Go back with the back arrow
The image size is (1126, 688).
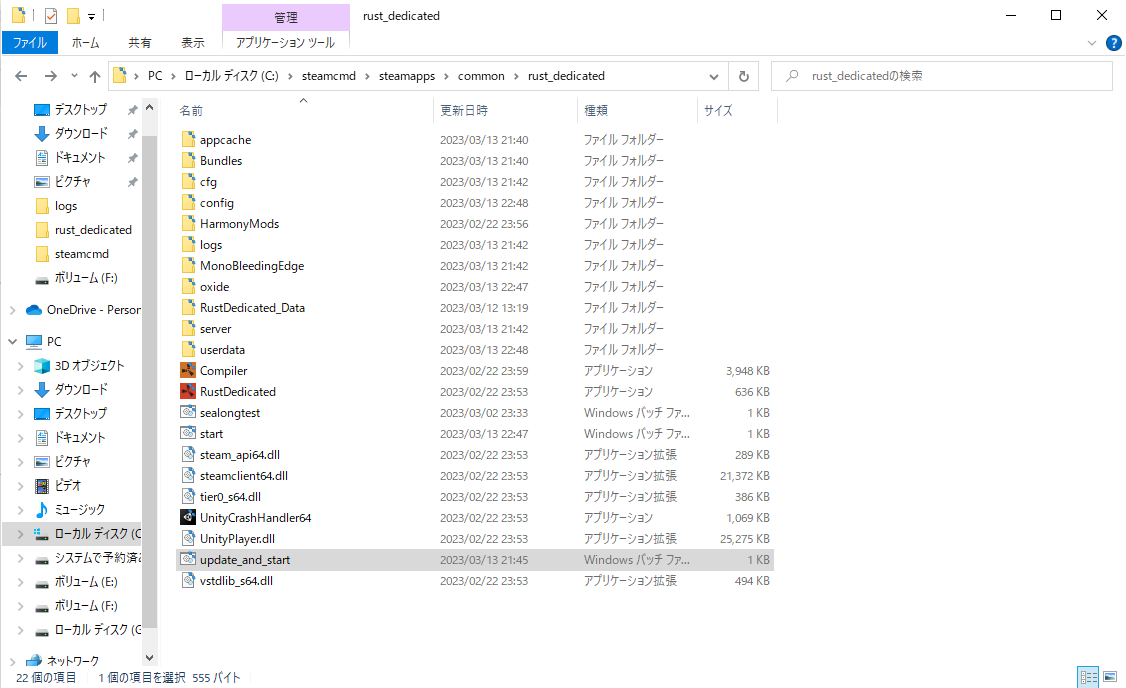click(x=22, y=76)
